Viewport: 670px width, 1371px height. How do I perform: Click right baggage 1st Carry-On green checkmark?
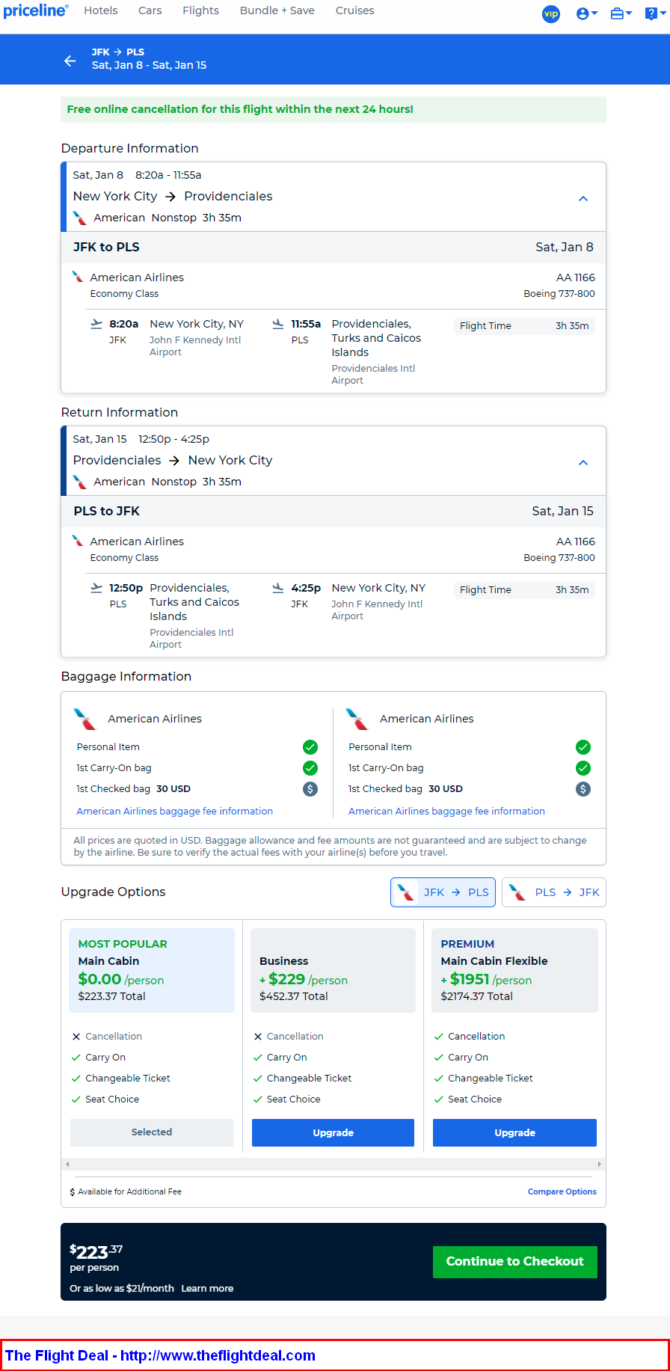[x=583, y=768]
